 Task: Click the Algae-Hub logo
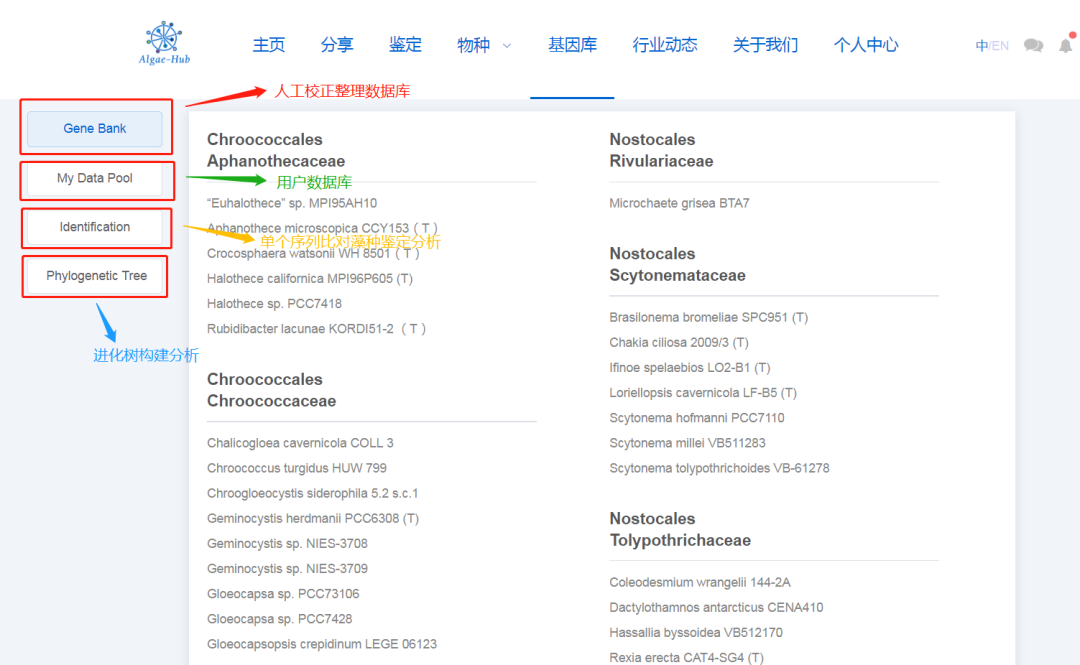[163, 42]
